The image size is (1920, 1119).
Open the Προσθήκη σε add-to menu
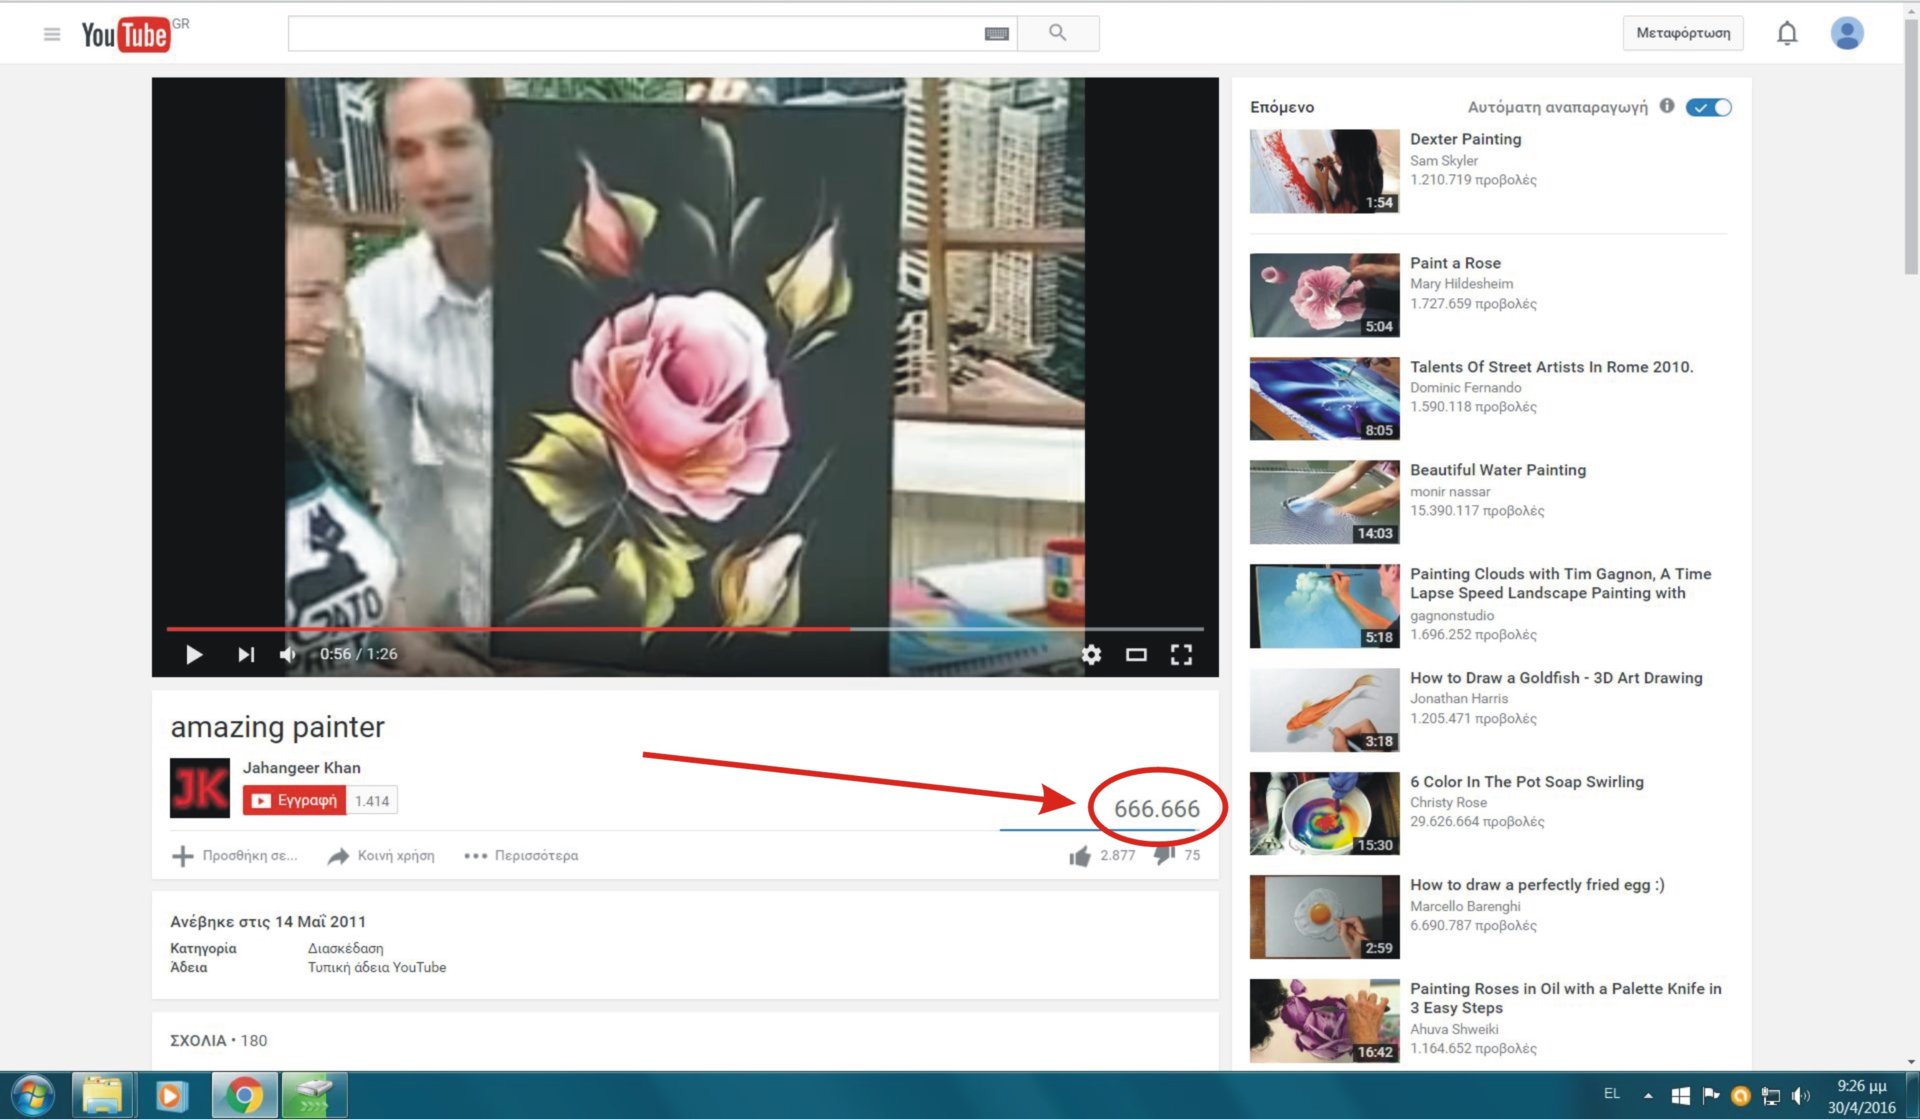tap(235, 856)
